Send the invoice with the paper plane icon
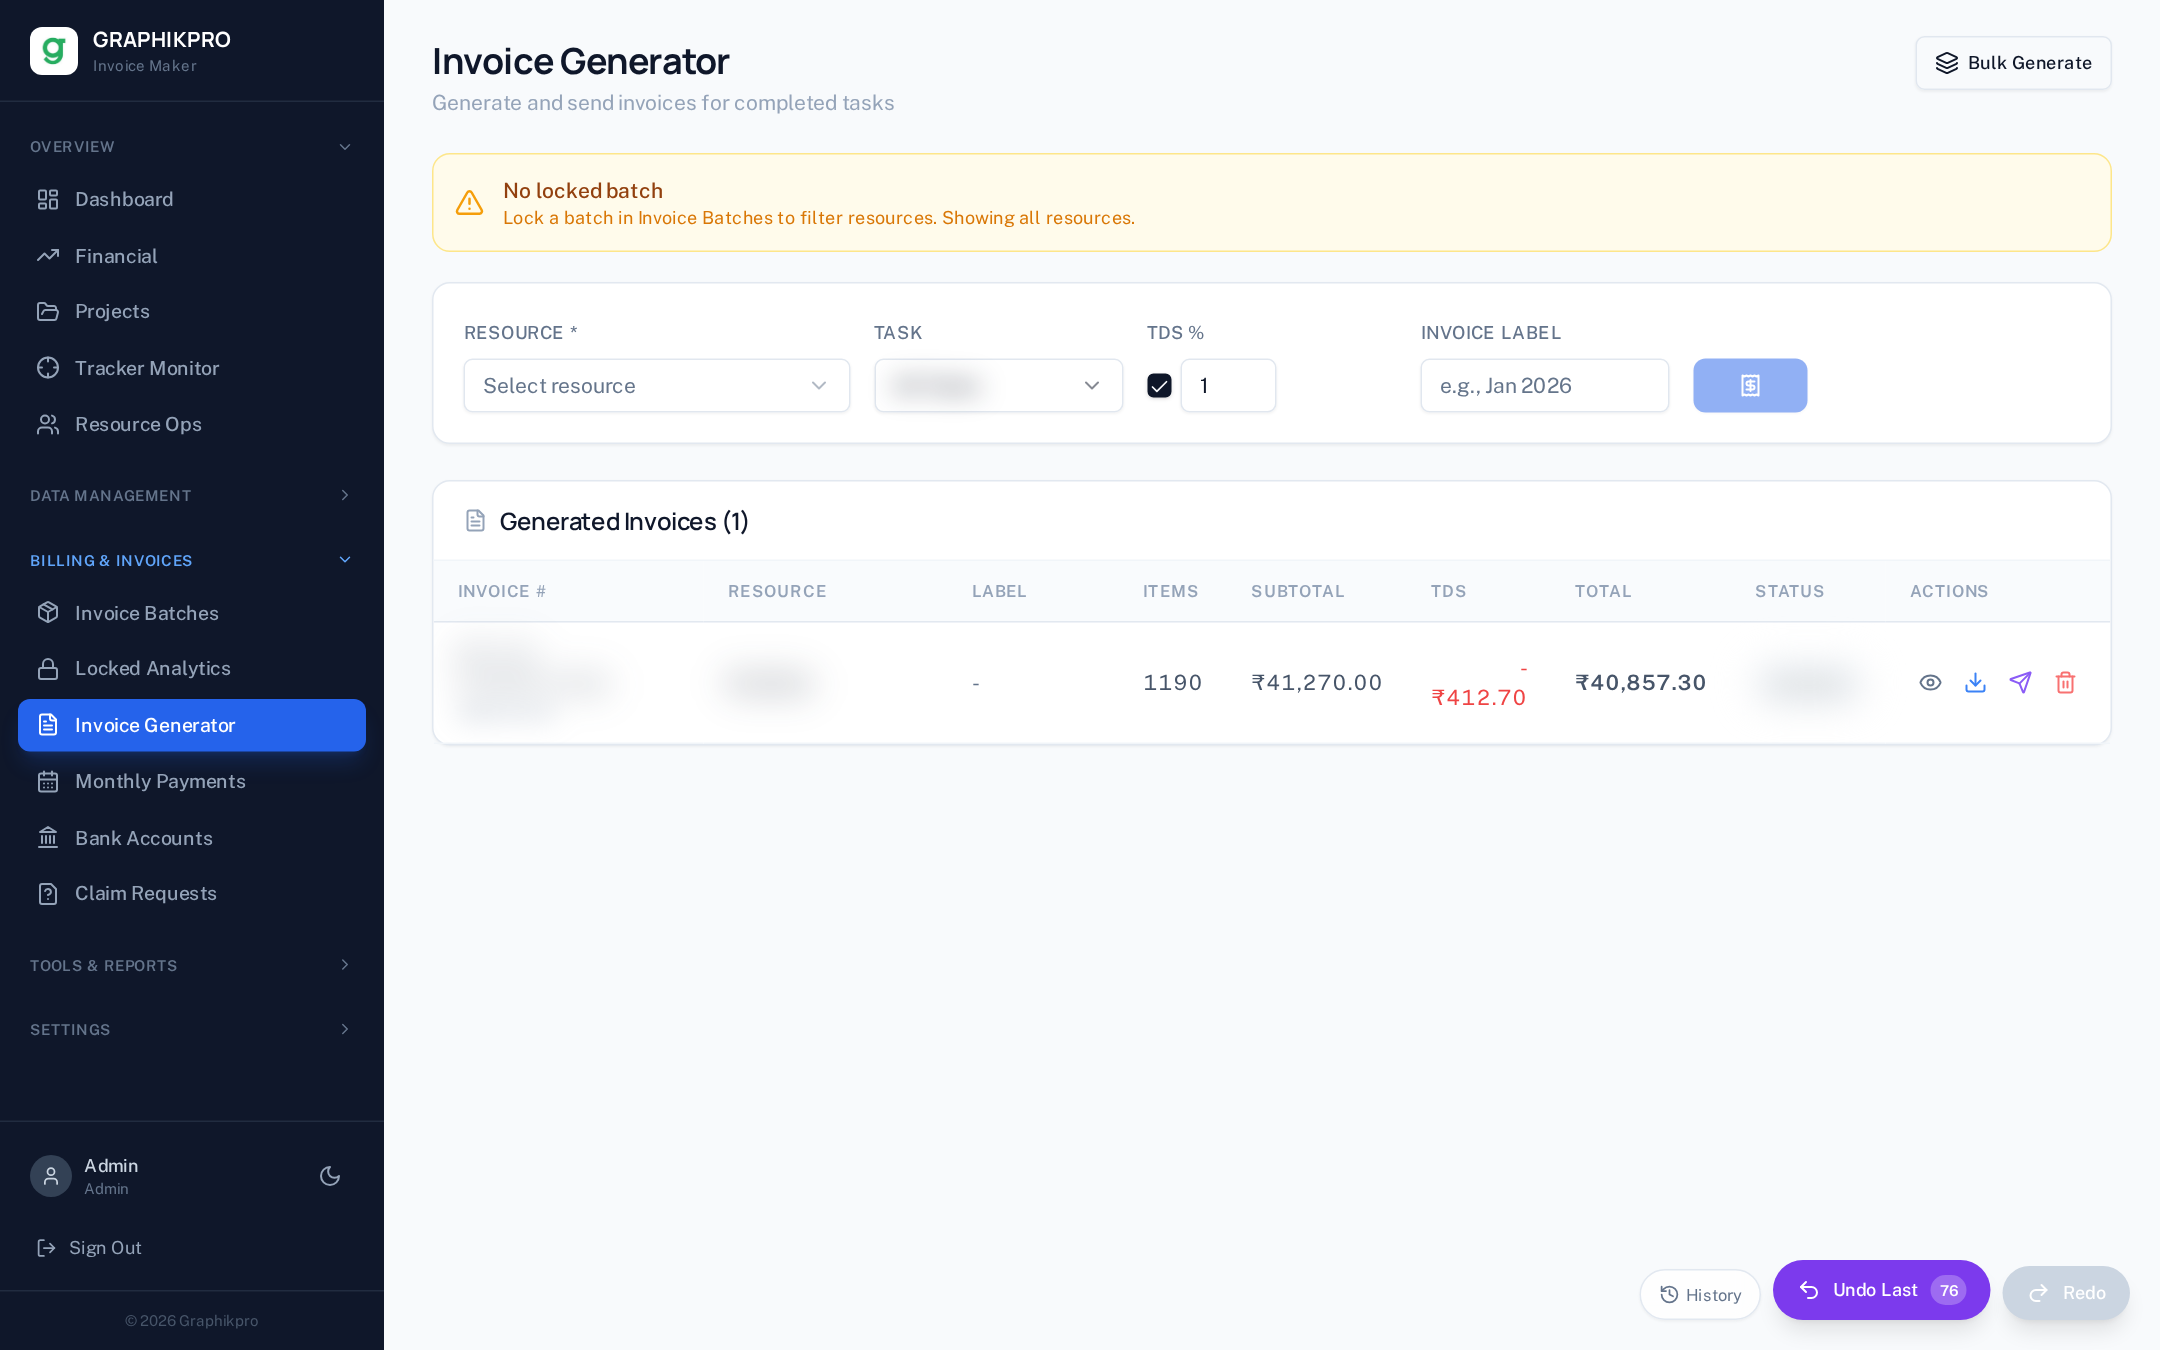The height and width of the screenshot is (1350, 2160). [x=2020, y=683]
